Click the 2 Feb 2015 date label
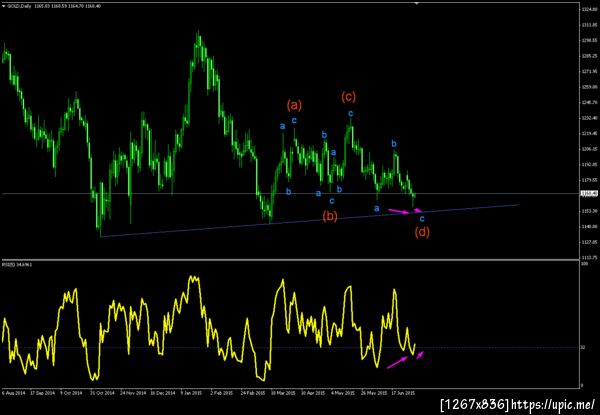This screenshot has width=600, height=415. 222,393
